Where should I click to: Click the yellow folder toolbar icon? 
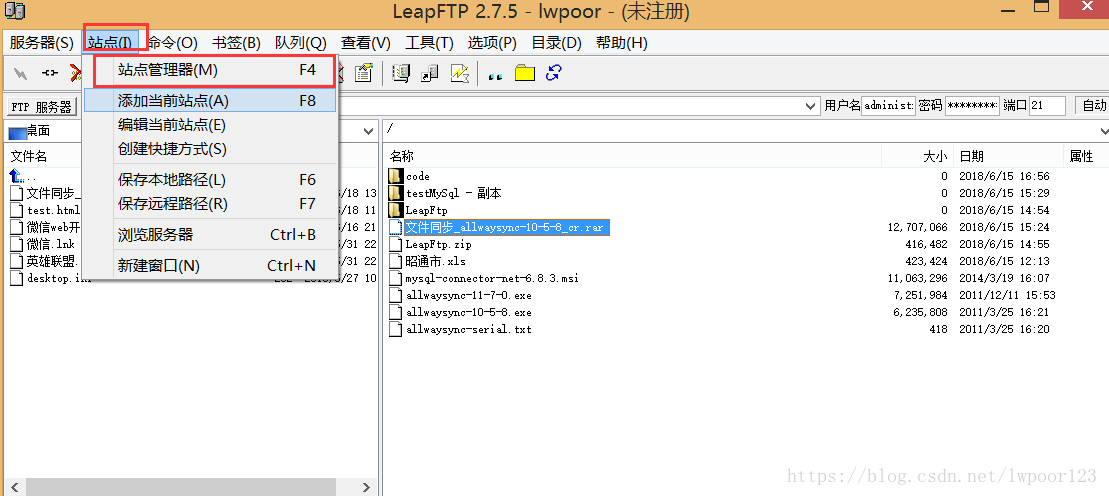point(525,73)
